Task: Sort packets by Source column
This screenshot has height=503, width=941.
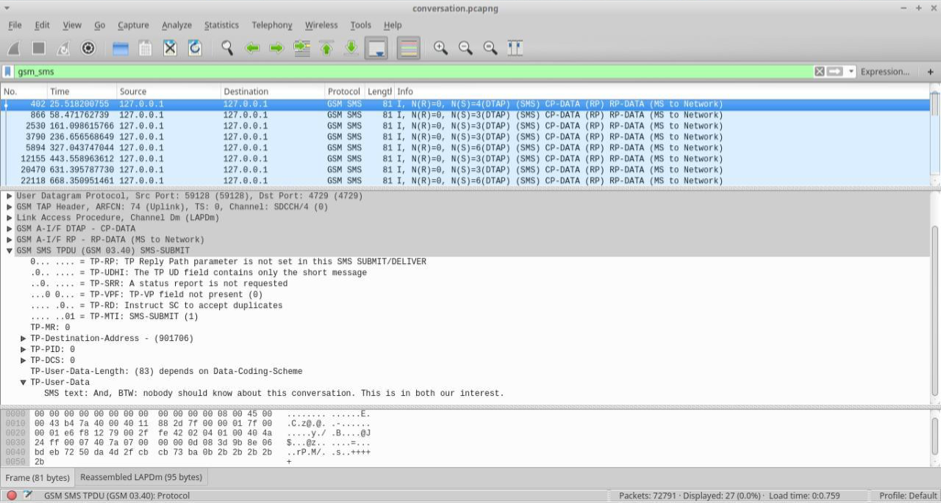Action: click(x=169, y=91)
